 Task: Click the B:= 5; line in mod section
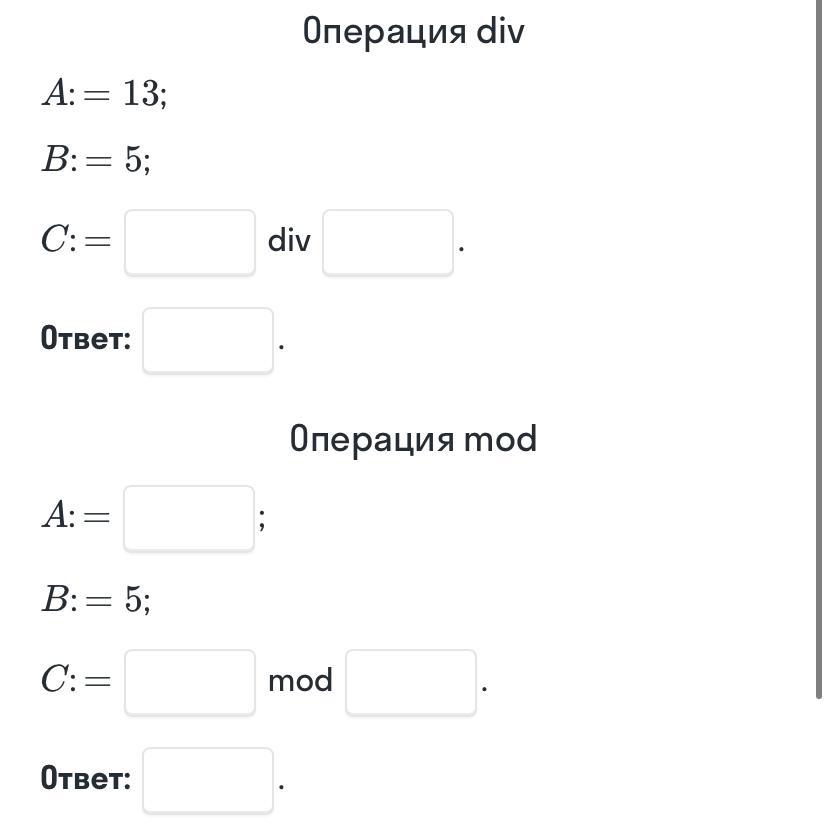pos(96,600)
